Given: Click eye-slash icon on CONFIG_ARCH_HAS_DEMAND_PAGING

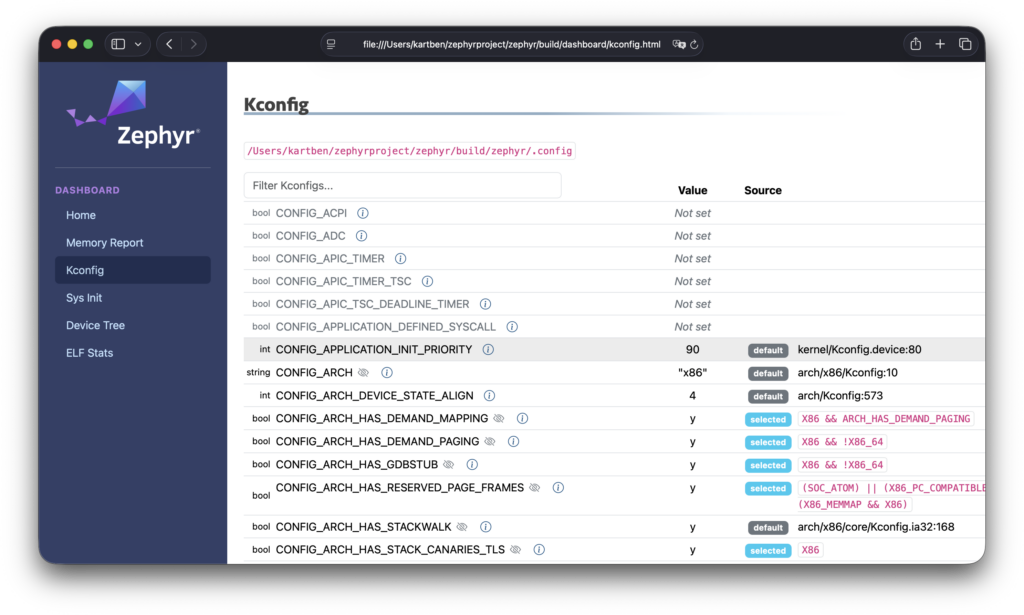Looking at the screenshot, I should tap(490, 441).
